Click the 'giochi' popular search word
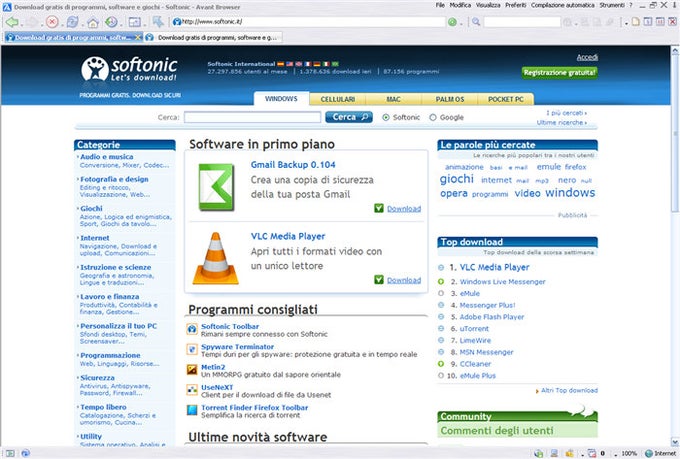680x459 pixels. (x=457, y=179)
